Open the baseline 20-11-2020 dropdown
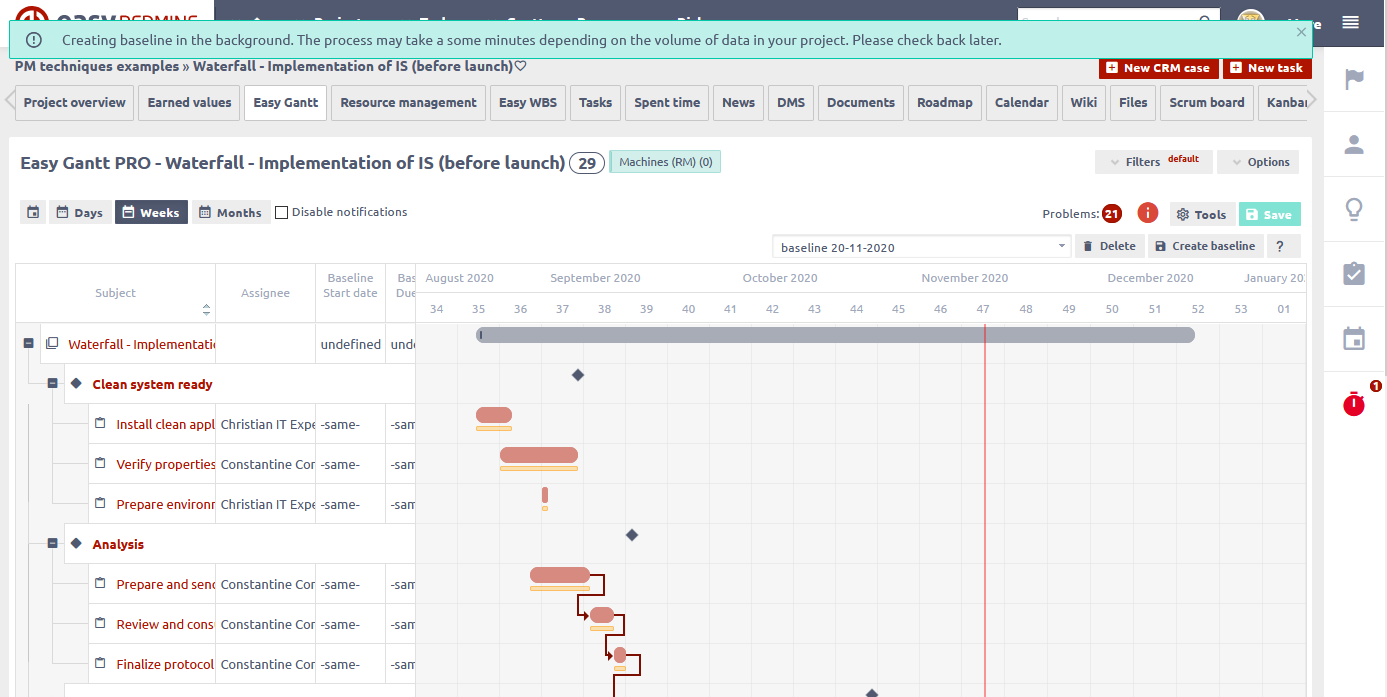Viewport: 1387px width, 697px height. [921, 247]
